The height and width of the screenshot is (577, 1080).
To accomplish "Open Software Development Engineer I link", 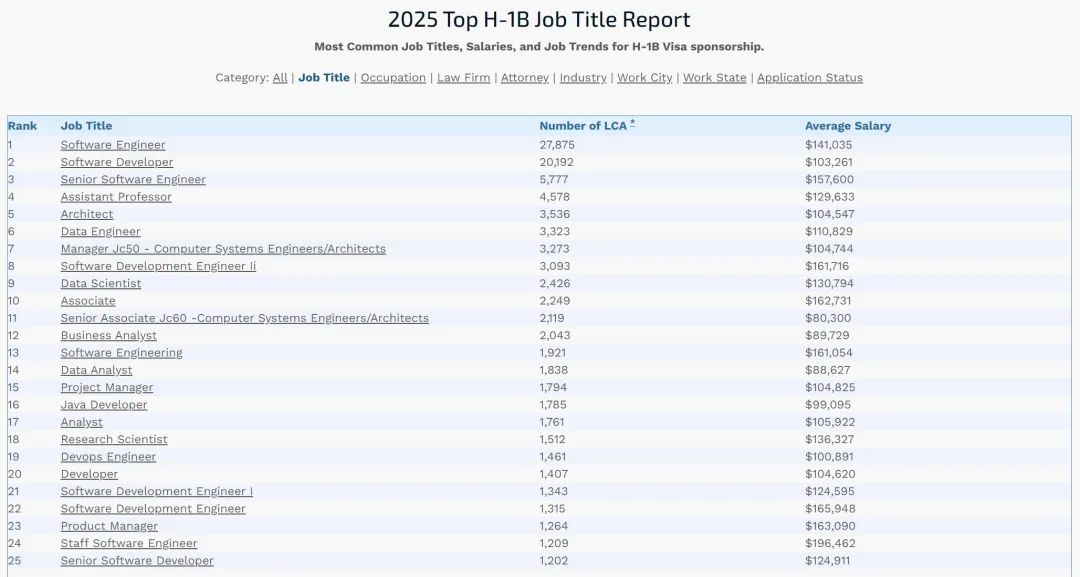I will tap(157, 492).
